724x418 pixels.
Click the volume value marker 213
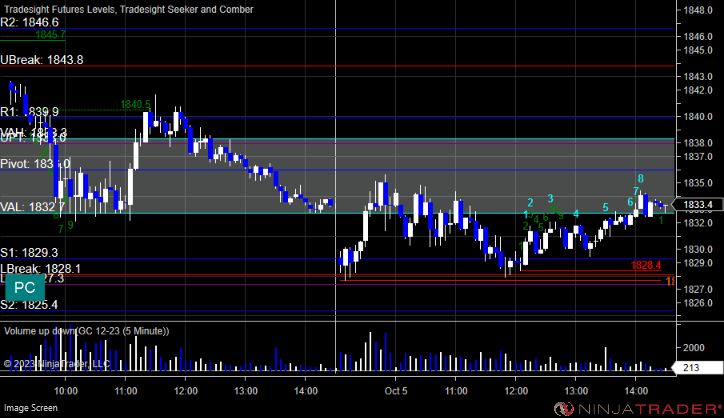click(698, 368)
